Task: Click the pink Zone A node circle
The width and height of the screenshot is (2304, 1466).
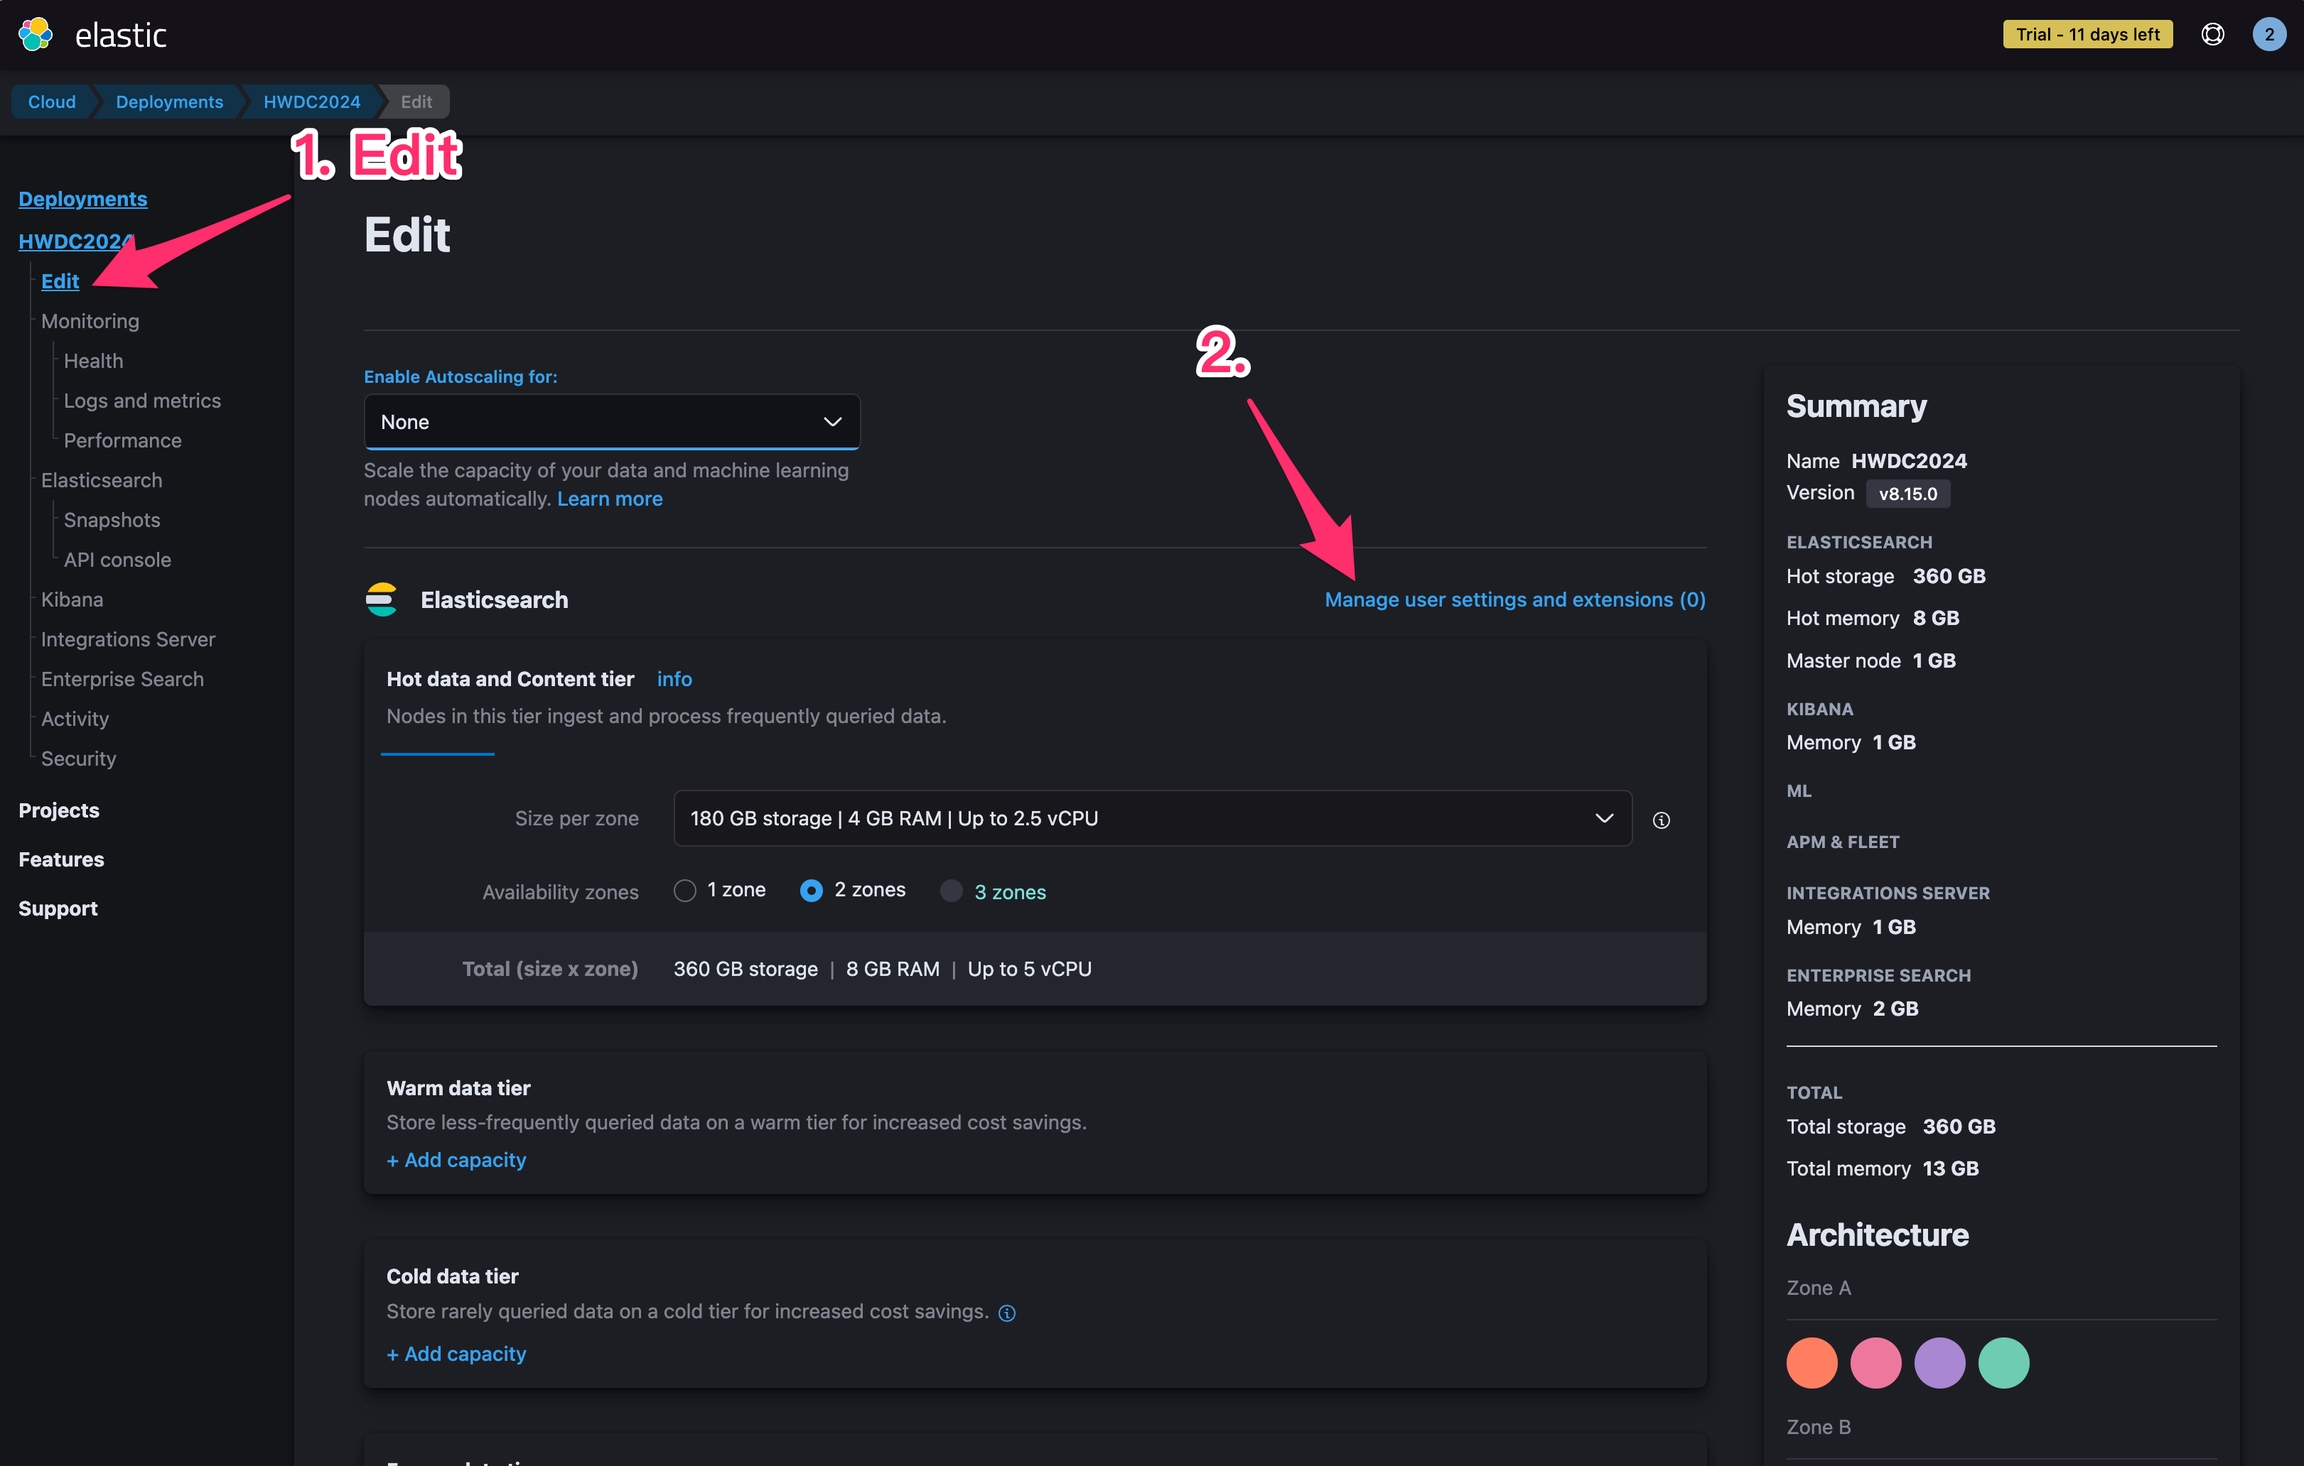Action: [1876, 1363]
